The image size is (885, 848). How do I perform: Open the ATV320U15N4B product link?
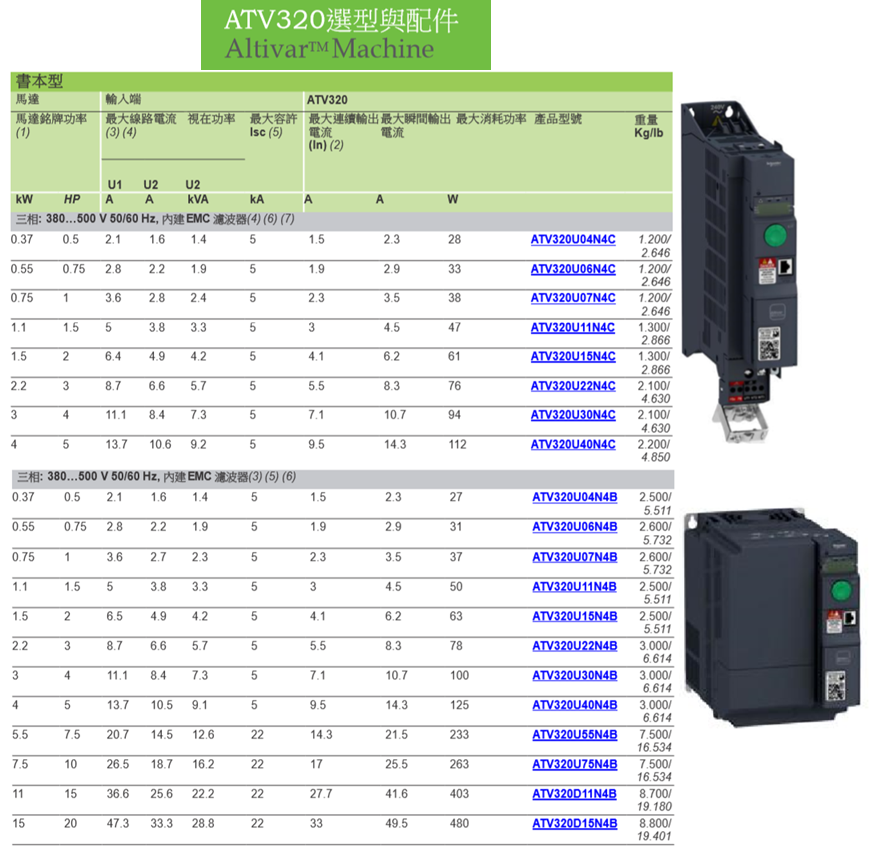[x=575, y=616]
